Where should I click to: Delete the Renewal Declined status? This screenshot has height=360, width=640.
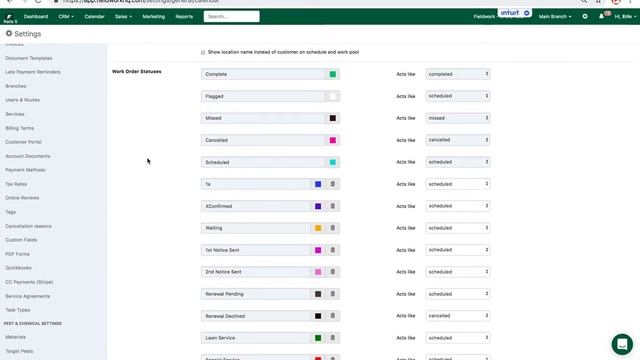coord(333,316)
